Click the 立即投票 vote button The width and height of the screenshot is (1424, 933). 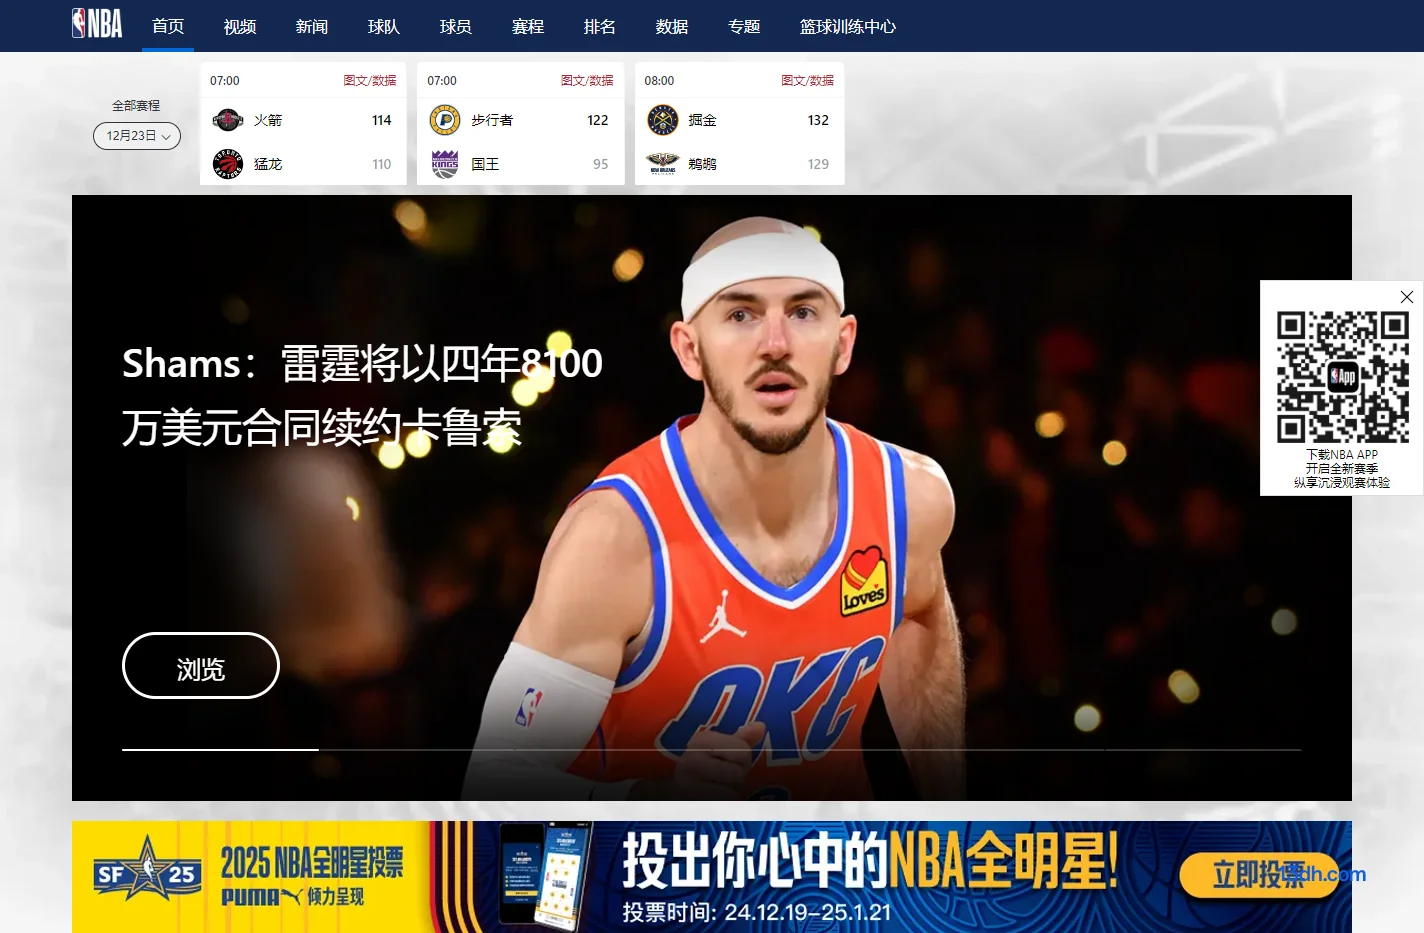tap(1259, 875)
